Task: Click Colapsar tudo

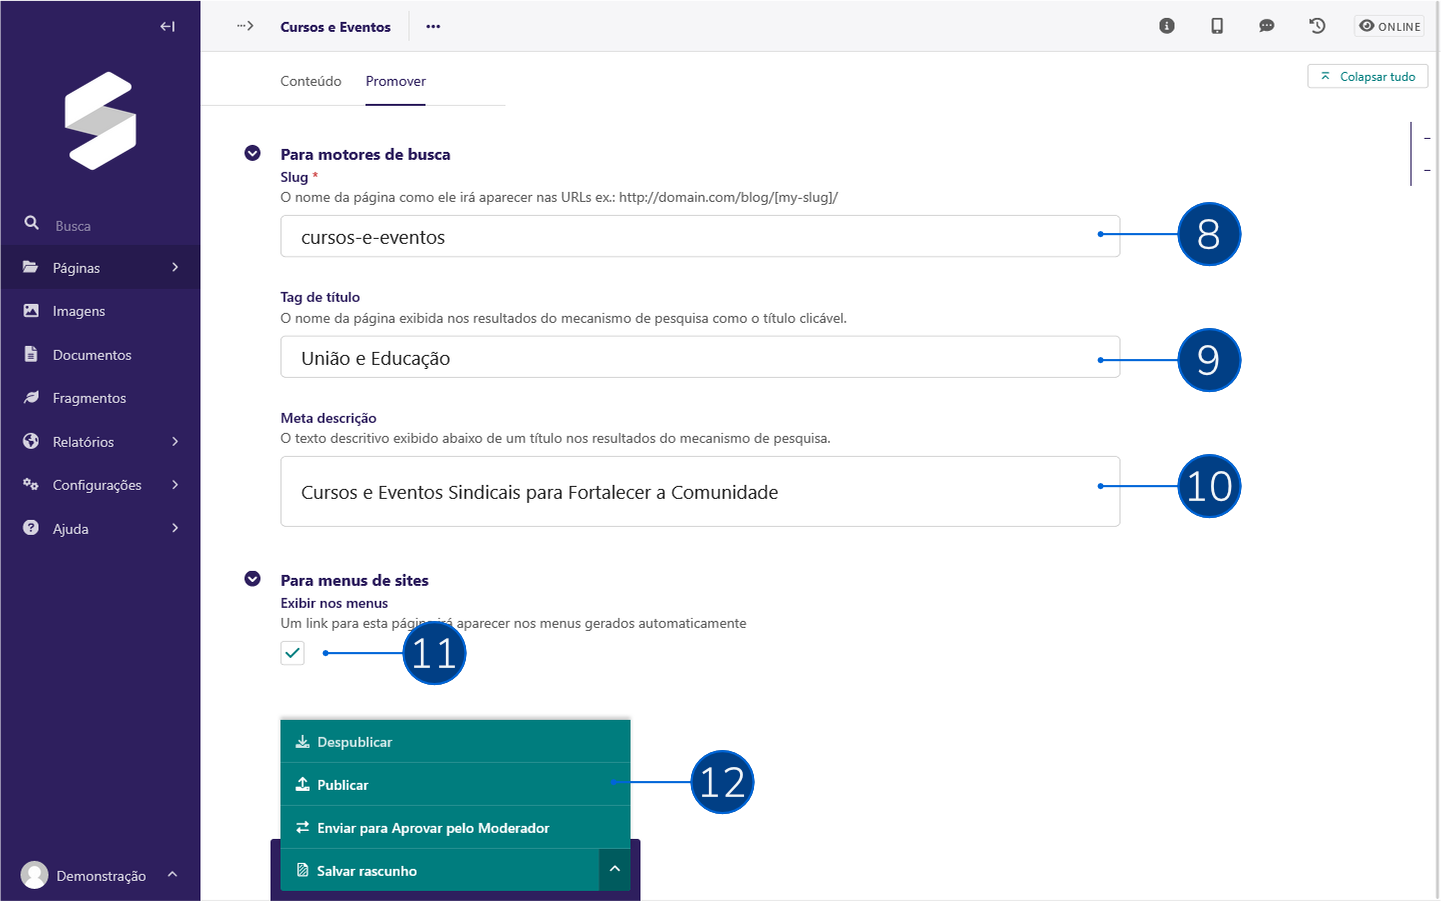Action: point(1367,75)
